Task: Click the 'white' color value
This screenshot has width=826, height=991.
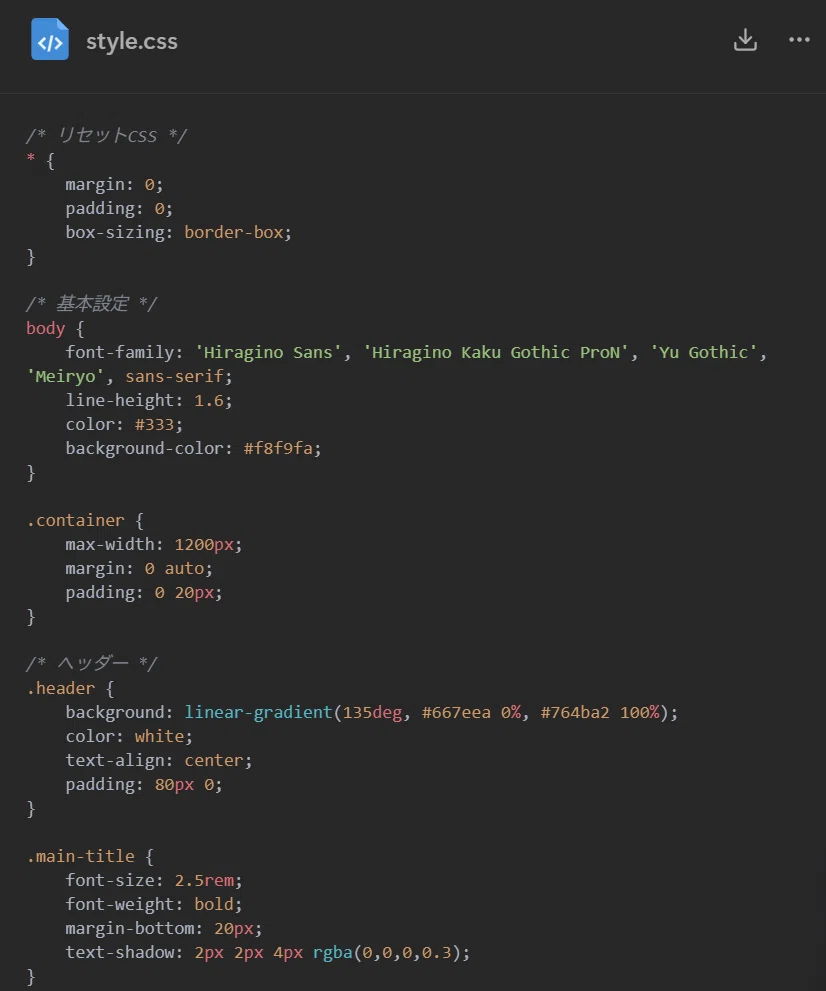Action: (x=159, y=736)
